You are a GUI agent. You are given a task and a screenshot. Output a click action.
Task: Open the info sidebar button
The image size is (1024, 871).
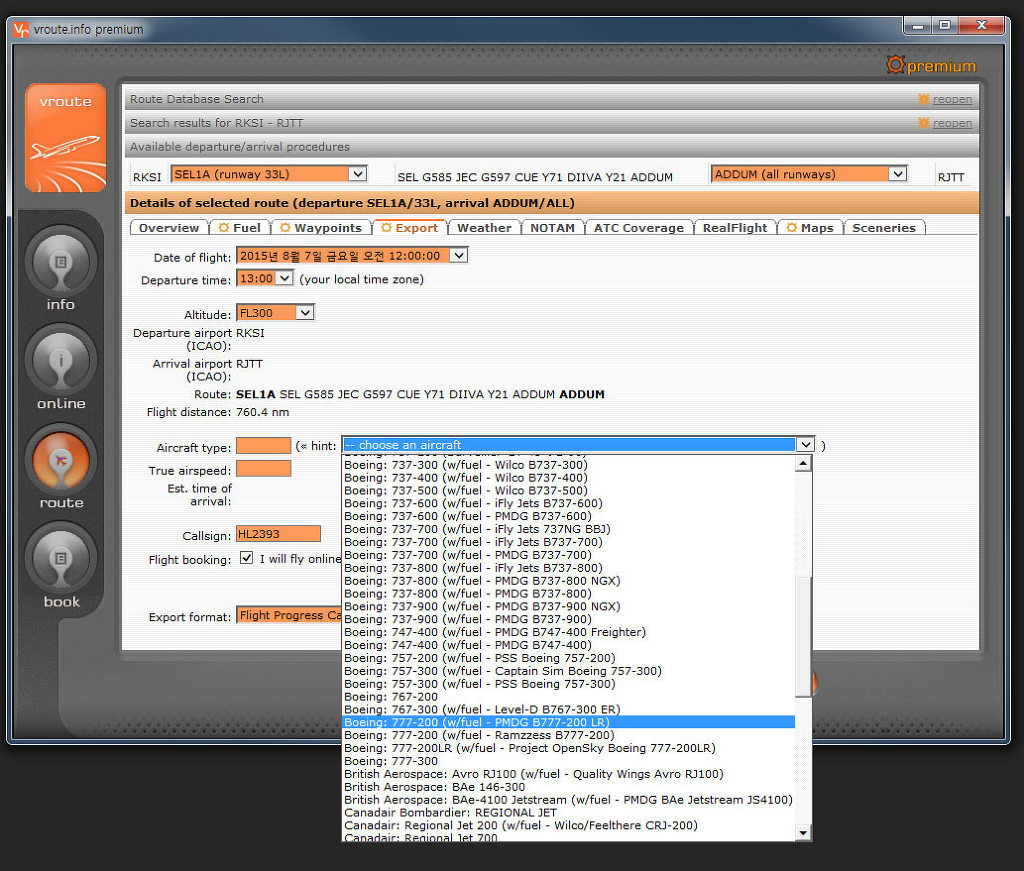61,261
